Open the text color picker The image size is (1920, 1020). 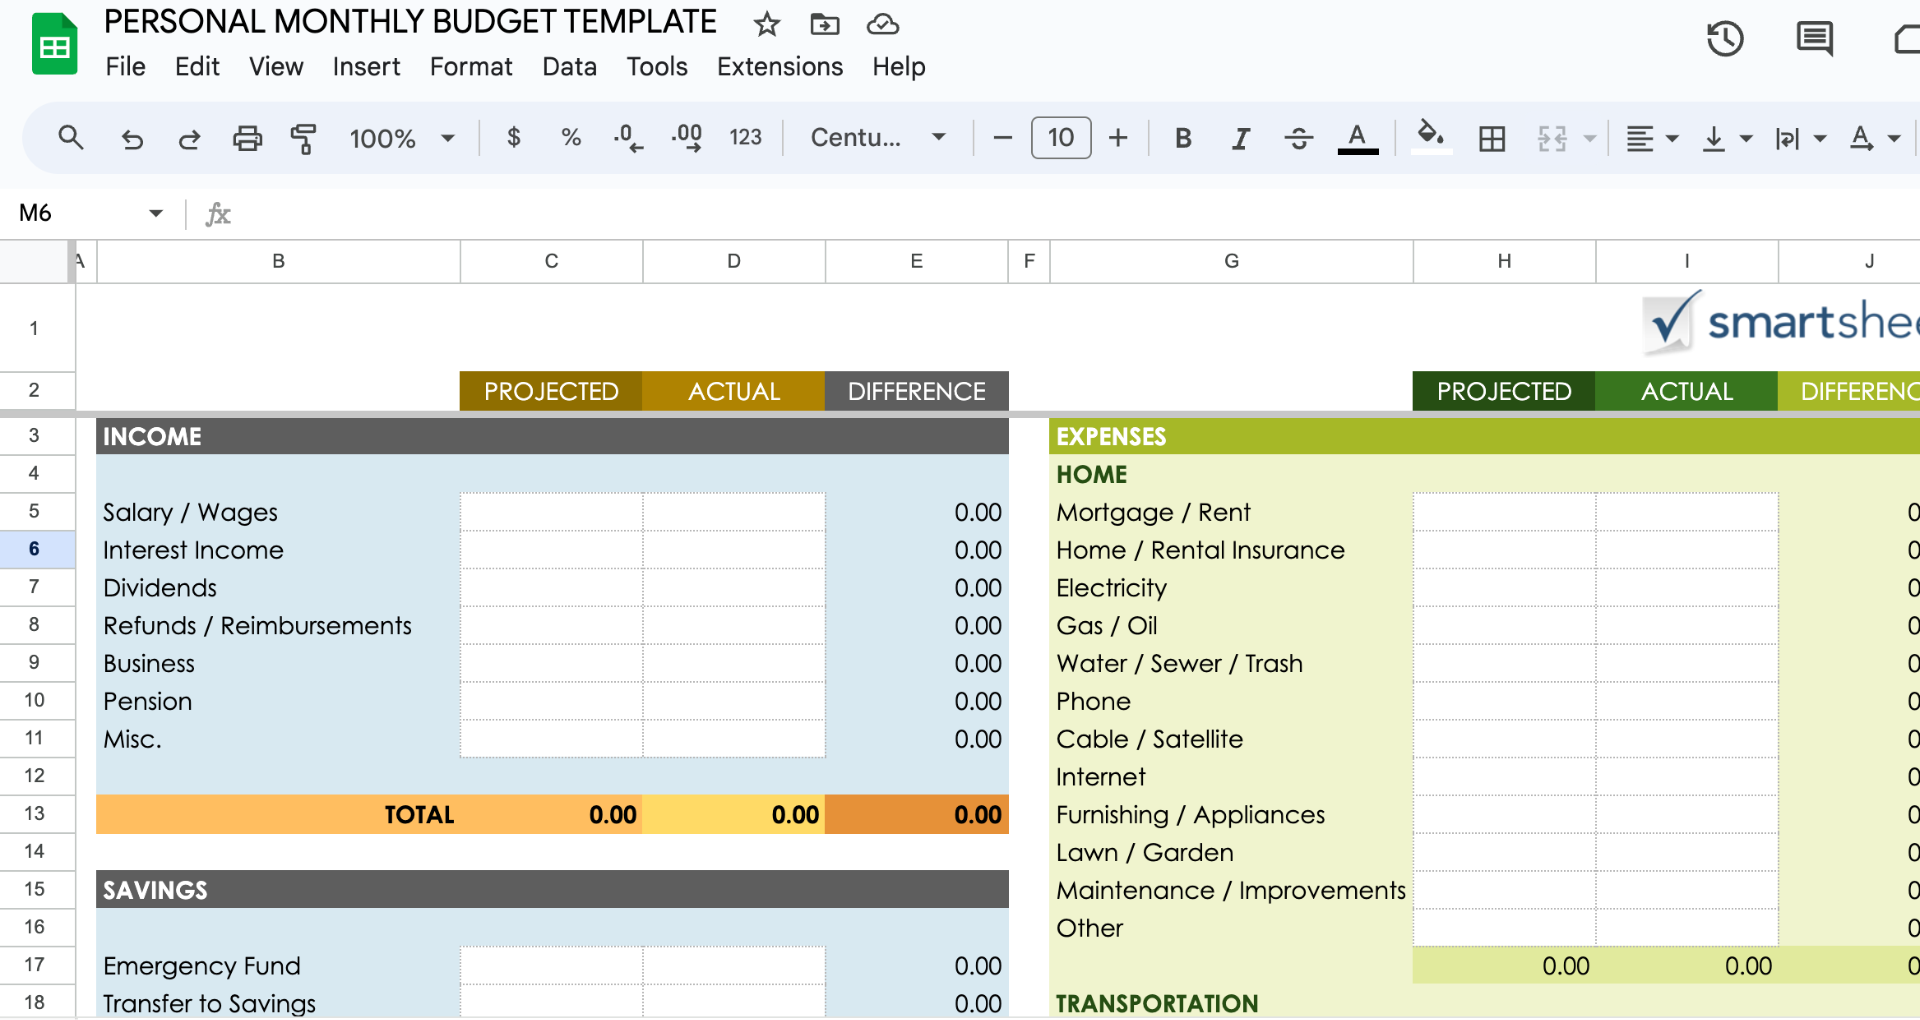pos(1357,138)
